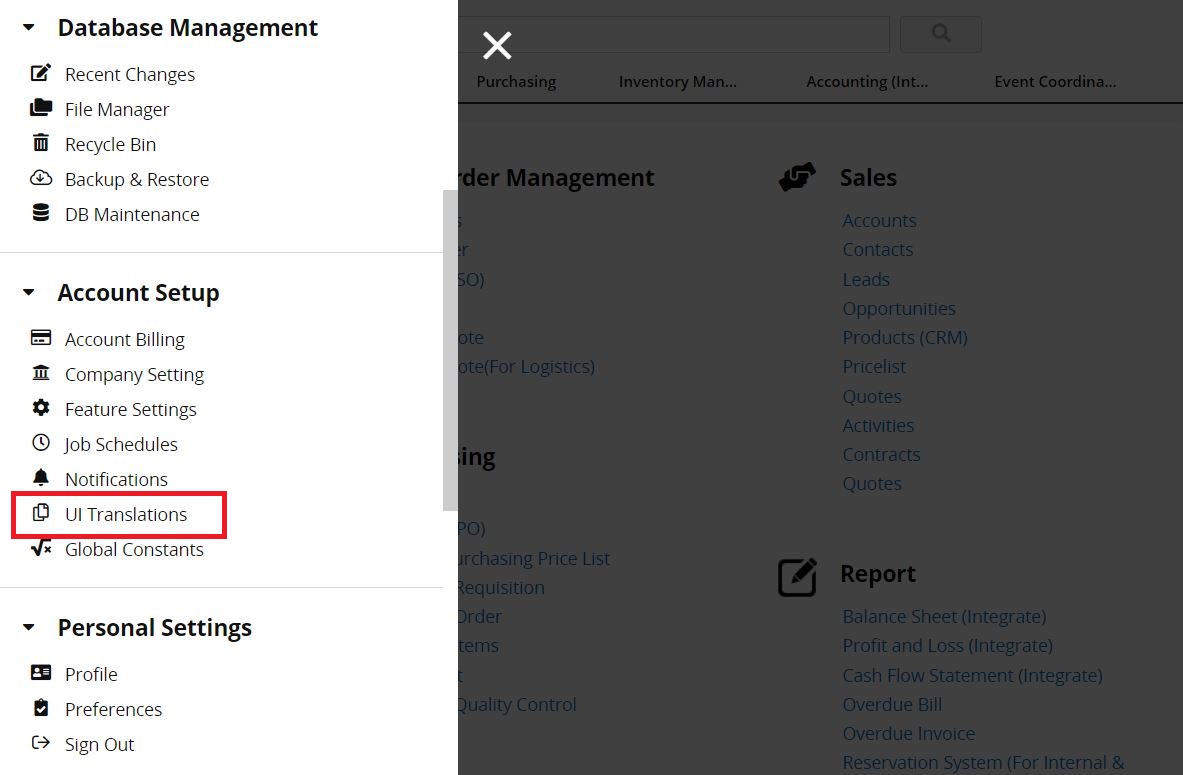The image size is (1183, 775).
Task: Open Recent Changes via its pencil icon
Action: click(x=41, y=73)
